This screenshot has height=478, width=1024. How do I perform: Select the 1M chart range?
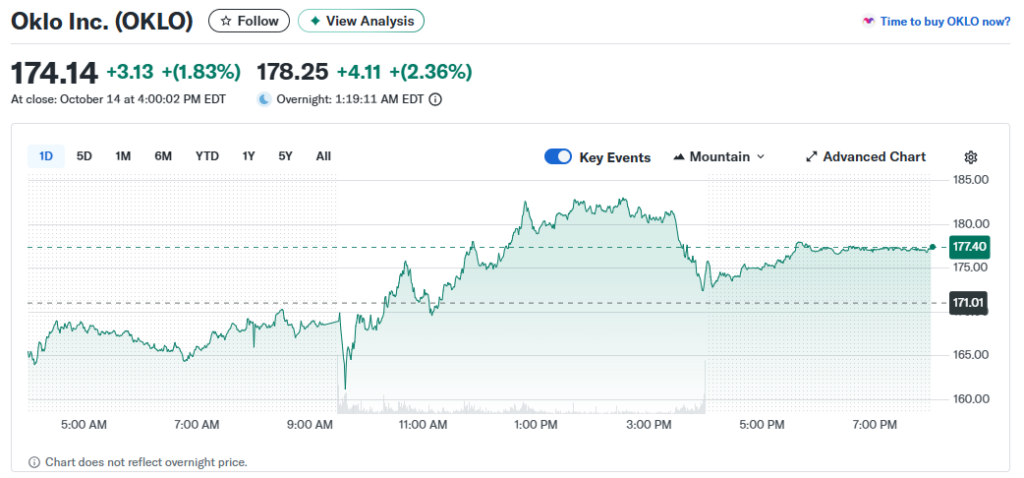point(123,156)
